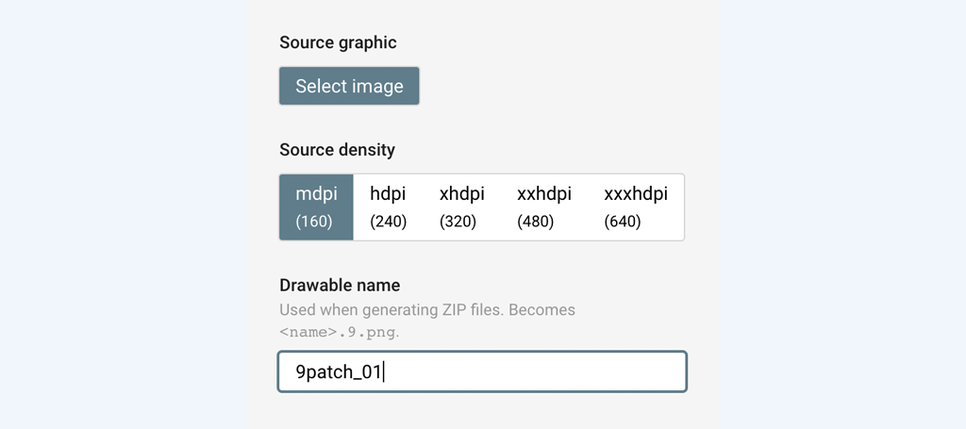Set source density to xxxhdpi

point(635,207)
